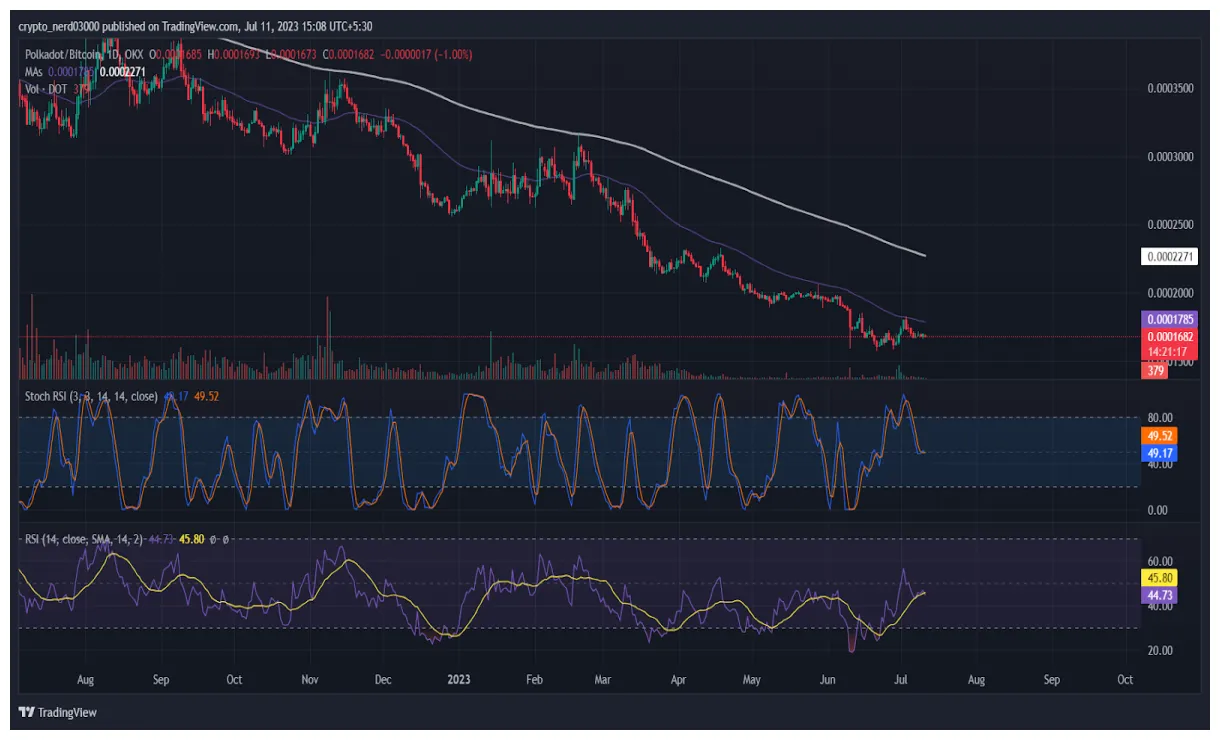Click the blue 49.17 Stoch RSI label
1220x740 pixels.
point(1158,453)
